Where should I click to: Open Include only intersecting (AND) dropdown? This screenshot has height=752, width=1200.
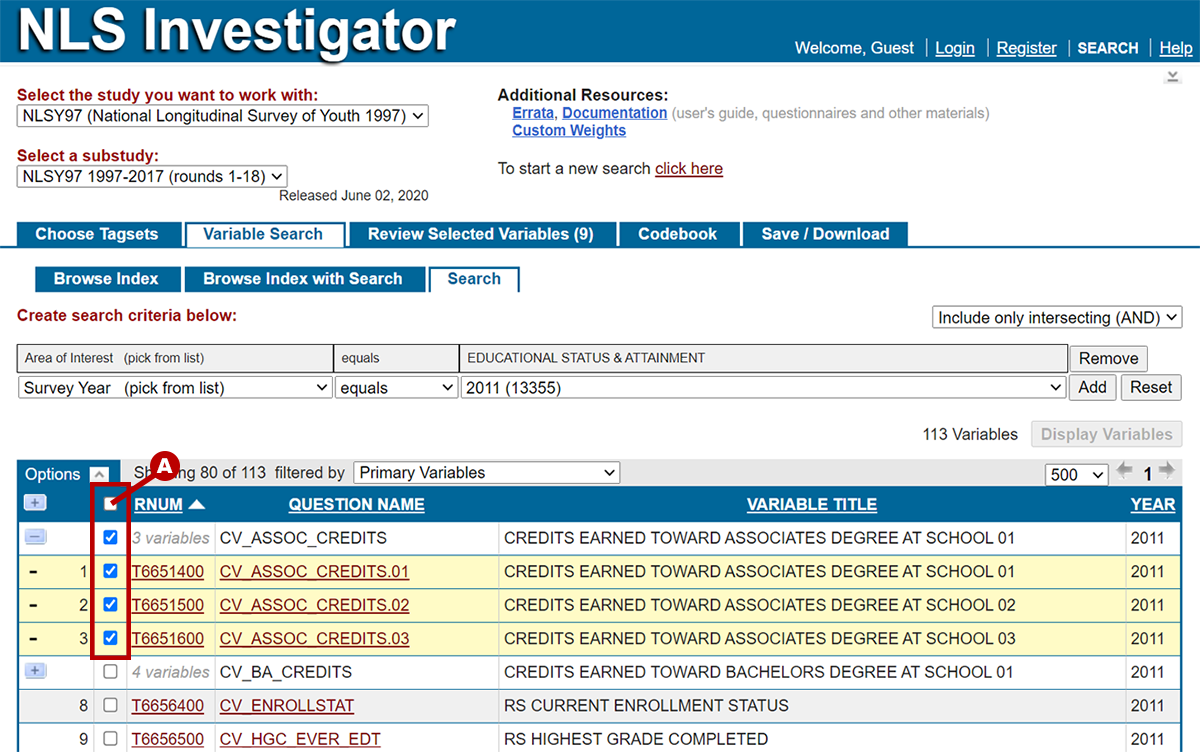(x=1057, y=317)
